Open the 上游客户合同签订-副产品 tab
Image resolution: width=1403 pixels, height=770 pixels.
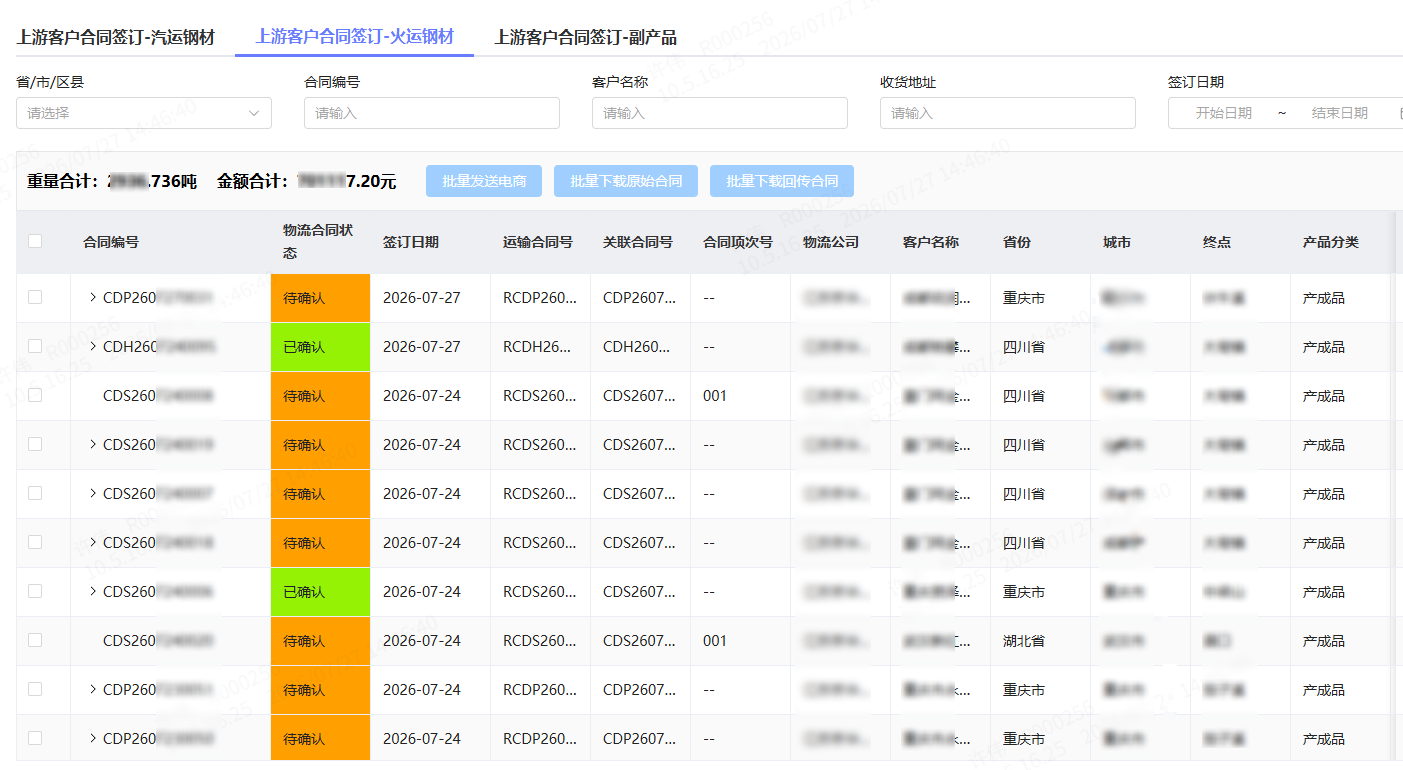(585, 38)
